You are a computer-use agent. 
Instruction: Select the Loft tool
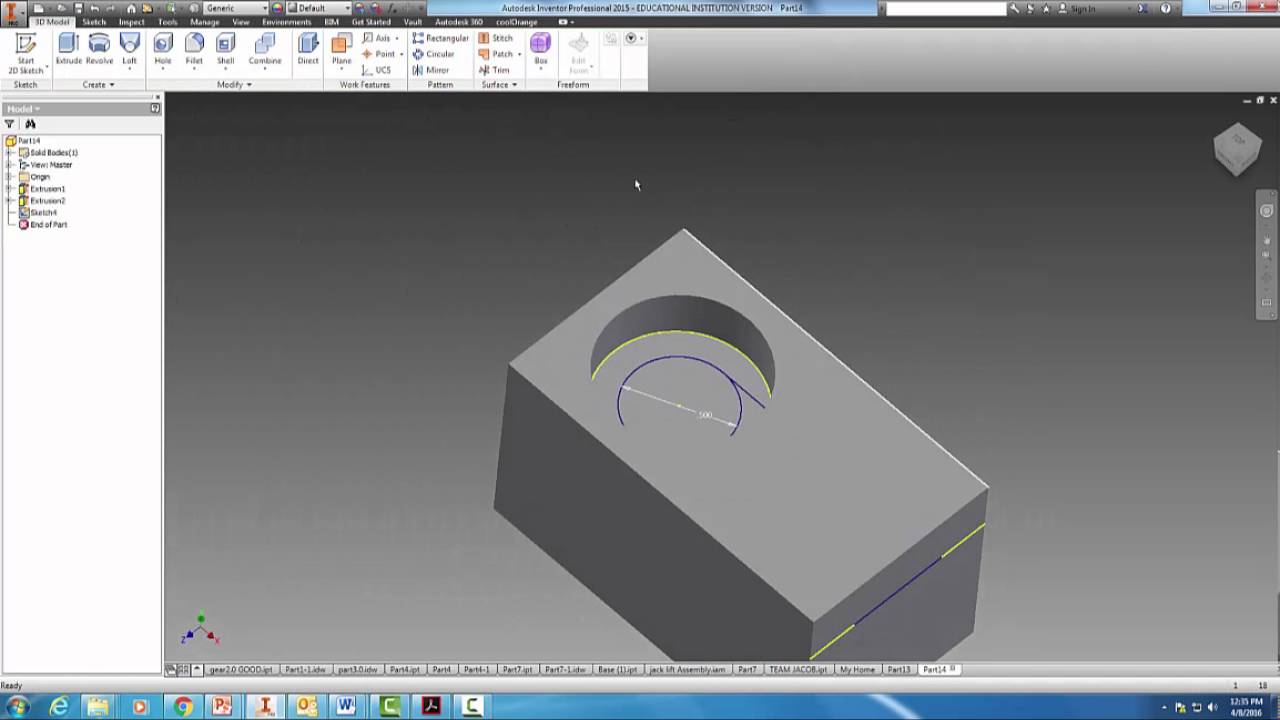coord(129,49)
